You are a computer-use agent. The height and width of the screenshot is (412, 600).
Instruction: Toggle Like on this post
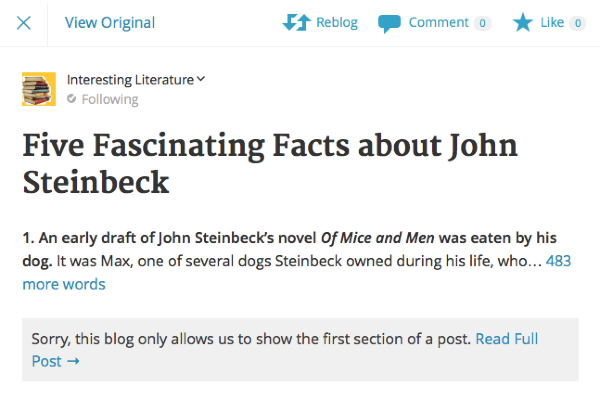coord(552,23)
